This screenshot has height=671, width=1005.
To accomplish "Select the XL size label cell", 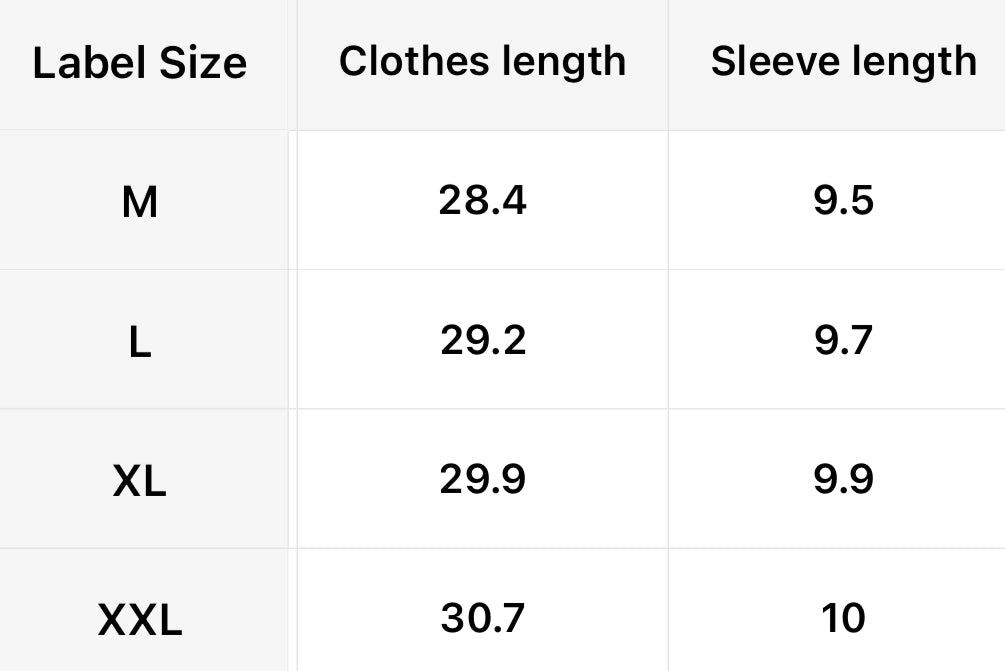I will (140, 482).
